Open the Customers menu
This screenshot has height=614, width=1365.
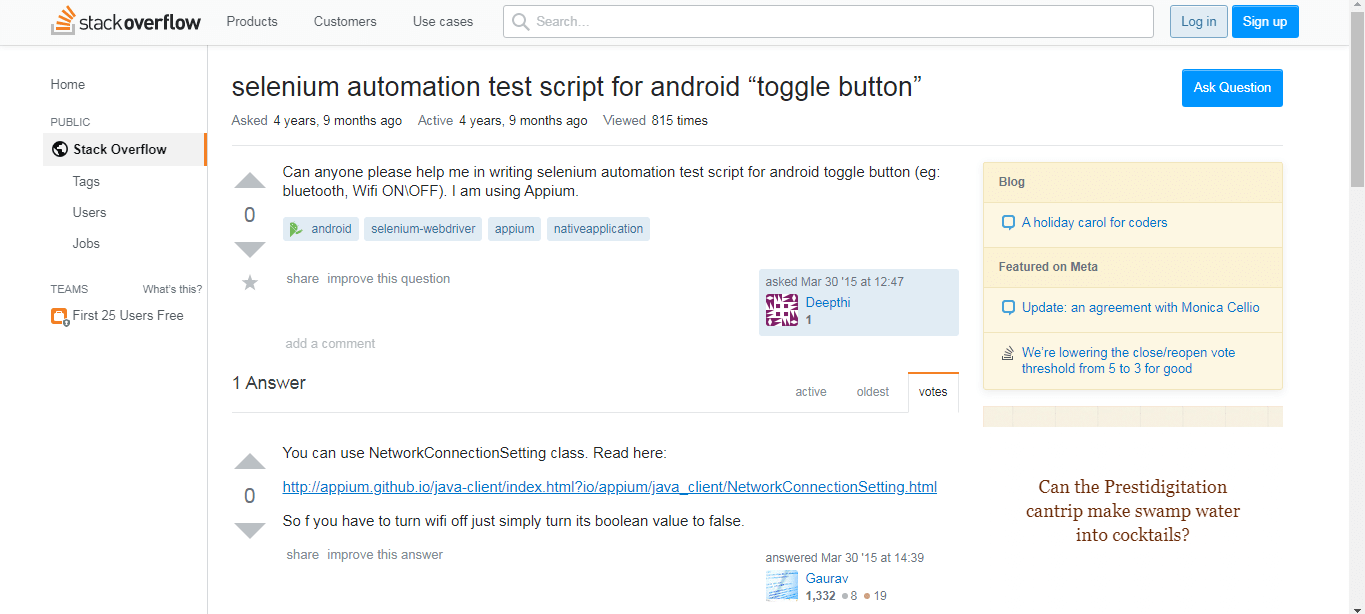[x=344, y=21]
